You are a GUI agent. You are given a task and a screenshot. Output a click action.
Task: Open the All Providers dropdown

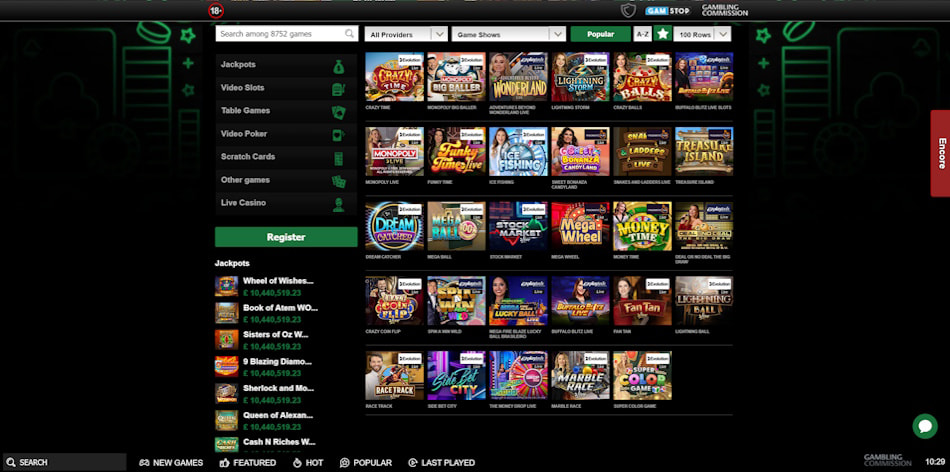tap(406, 35)
